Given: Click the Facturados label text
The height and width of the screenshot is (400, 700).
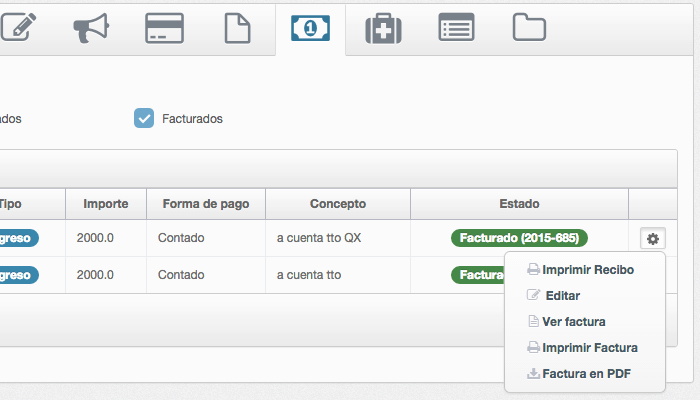Looking at the screenshot, I should 192,119.
